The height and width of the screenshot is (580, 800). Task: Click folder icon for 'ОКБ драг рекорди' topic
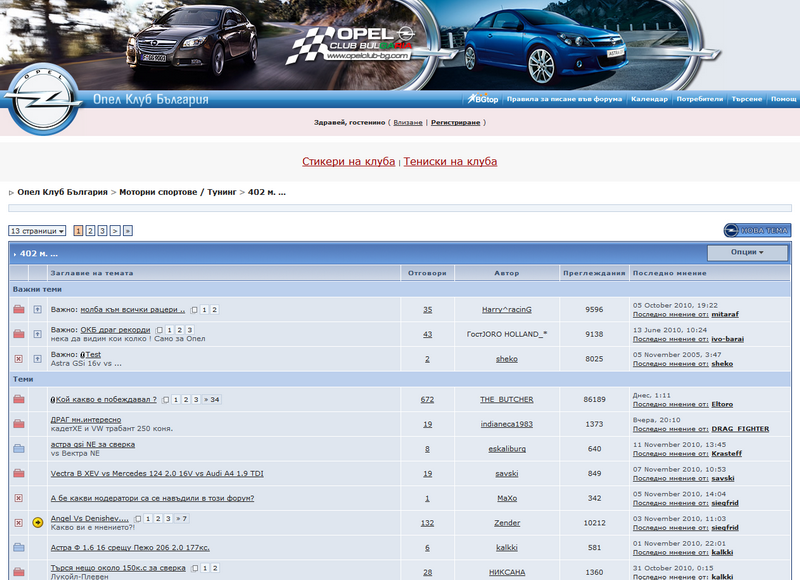pyautogui.click(x=19, y=334)
